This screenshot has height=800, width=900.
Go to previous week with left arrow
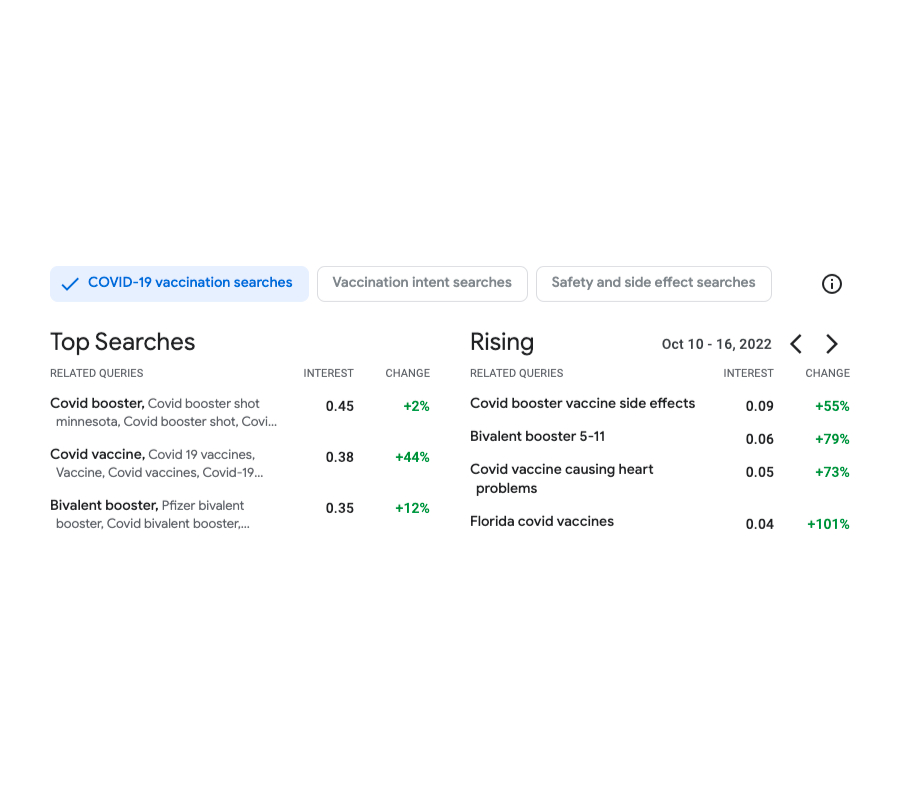pyautogui.click(x=796, y=344)
